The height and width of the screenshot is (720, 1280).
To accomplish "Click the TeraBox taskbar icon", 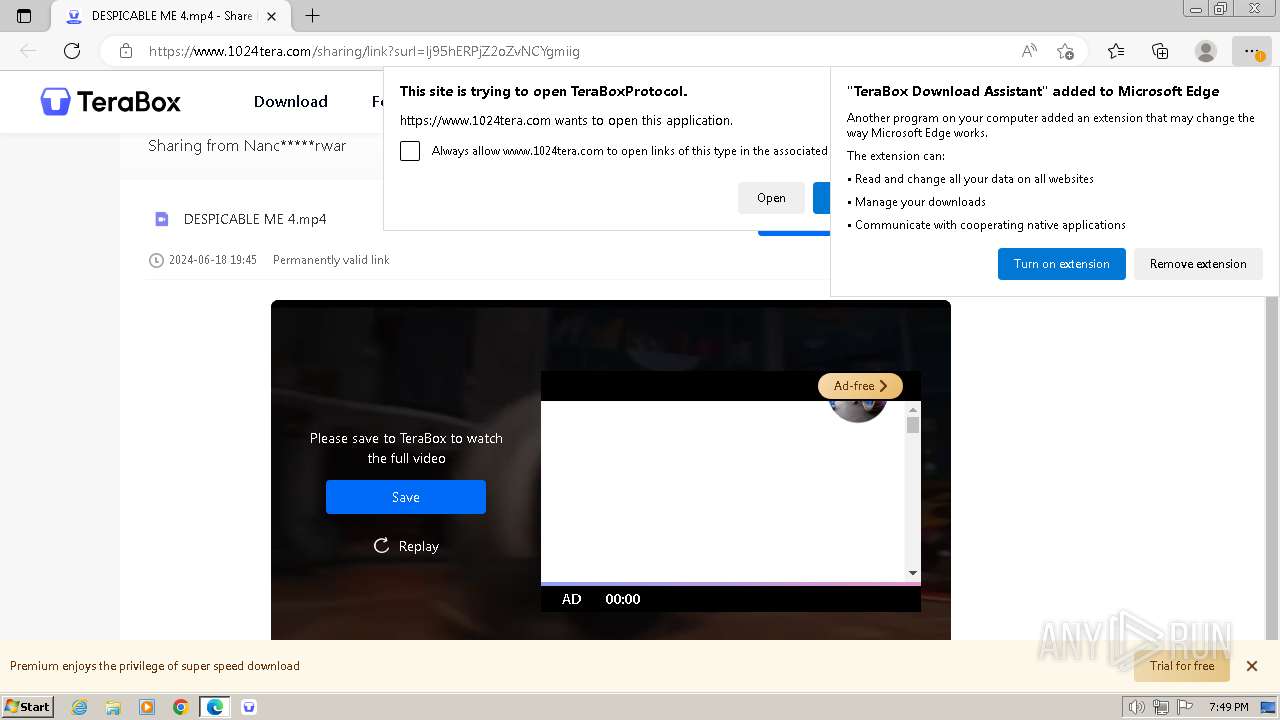I will pyautogui.click(x=249, y=707).
